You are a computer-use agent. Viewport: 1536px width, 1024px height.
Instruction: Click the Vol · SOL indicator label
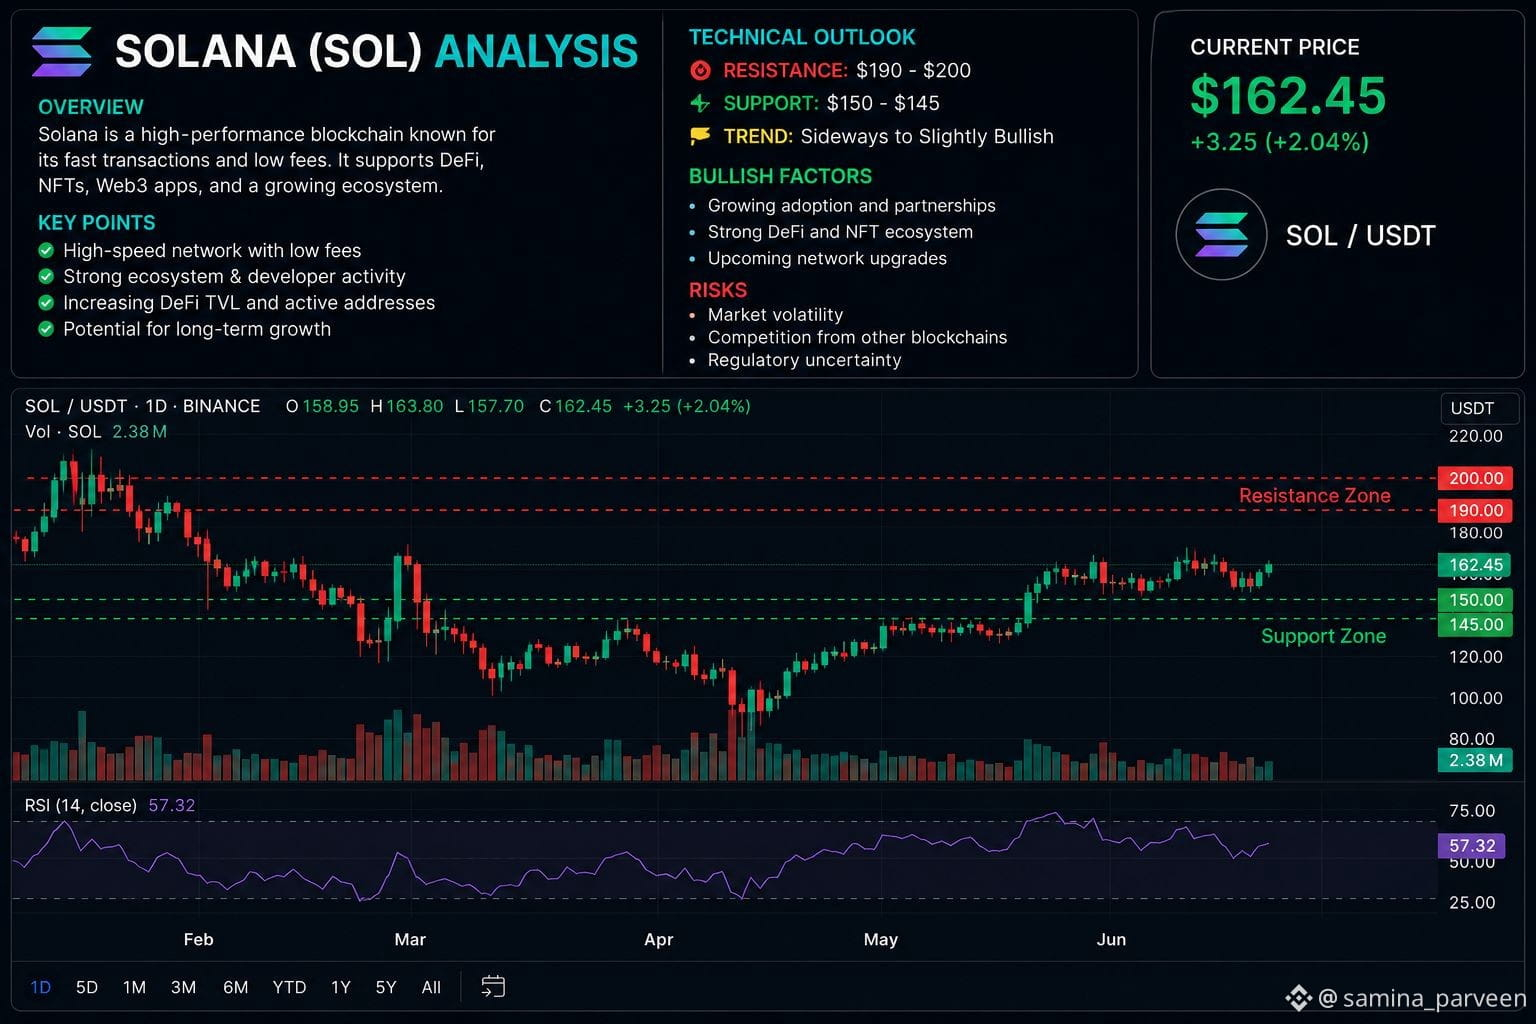(x=63, y=432)
